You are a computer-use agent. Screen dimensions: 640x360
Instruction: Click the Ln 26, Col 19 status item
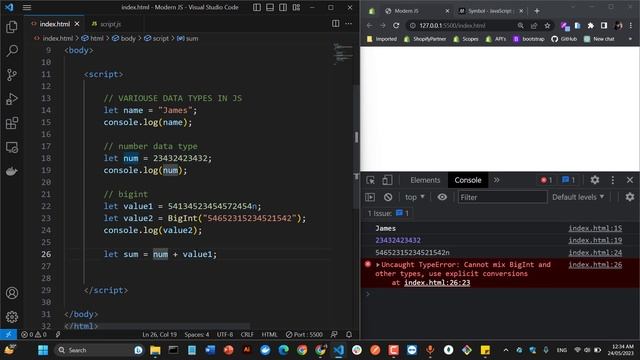[x=160, y=335]
